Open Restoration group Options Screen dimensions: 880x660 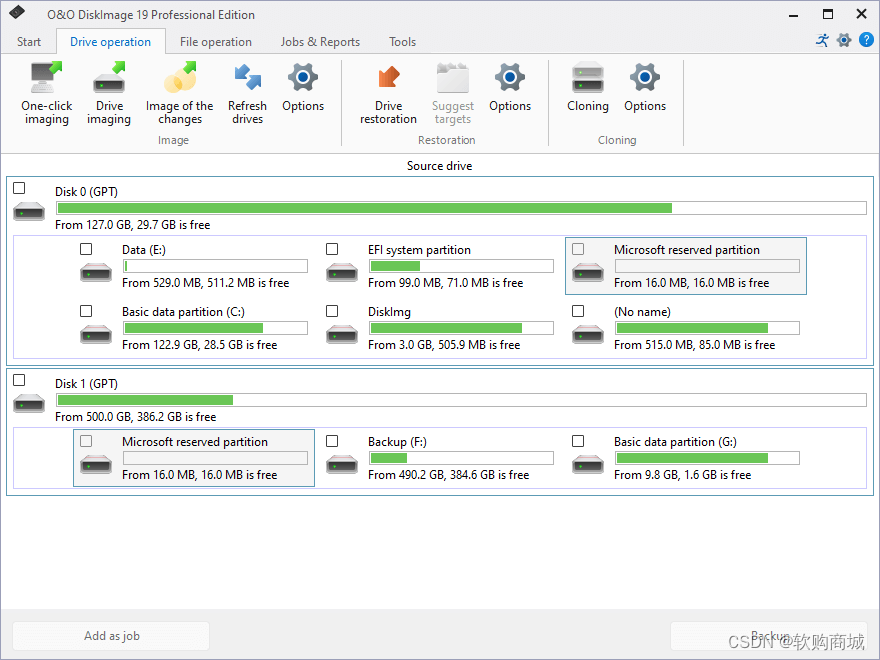pyautogui.click(x=510, y=88)
